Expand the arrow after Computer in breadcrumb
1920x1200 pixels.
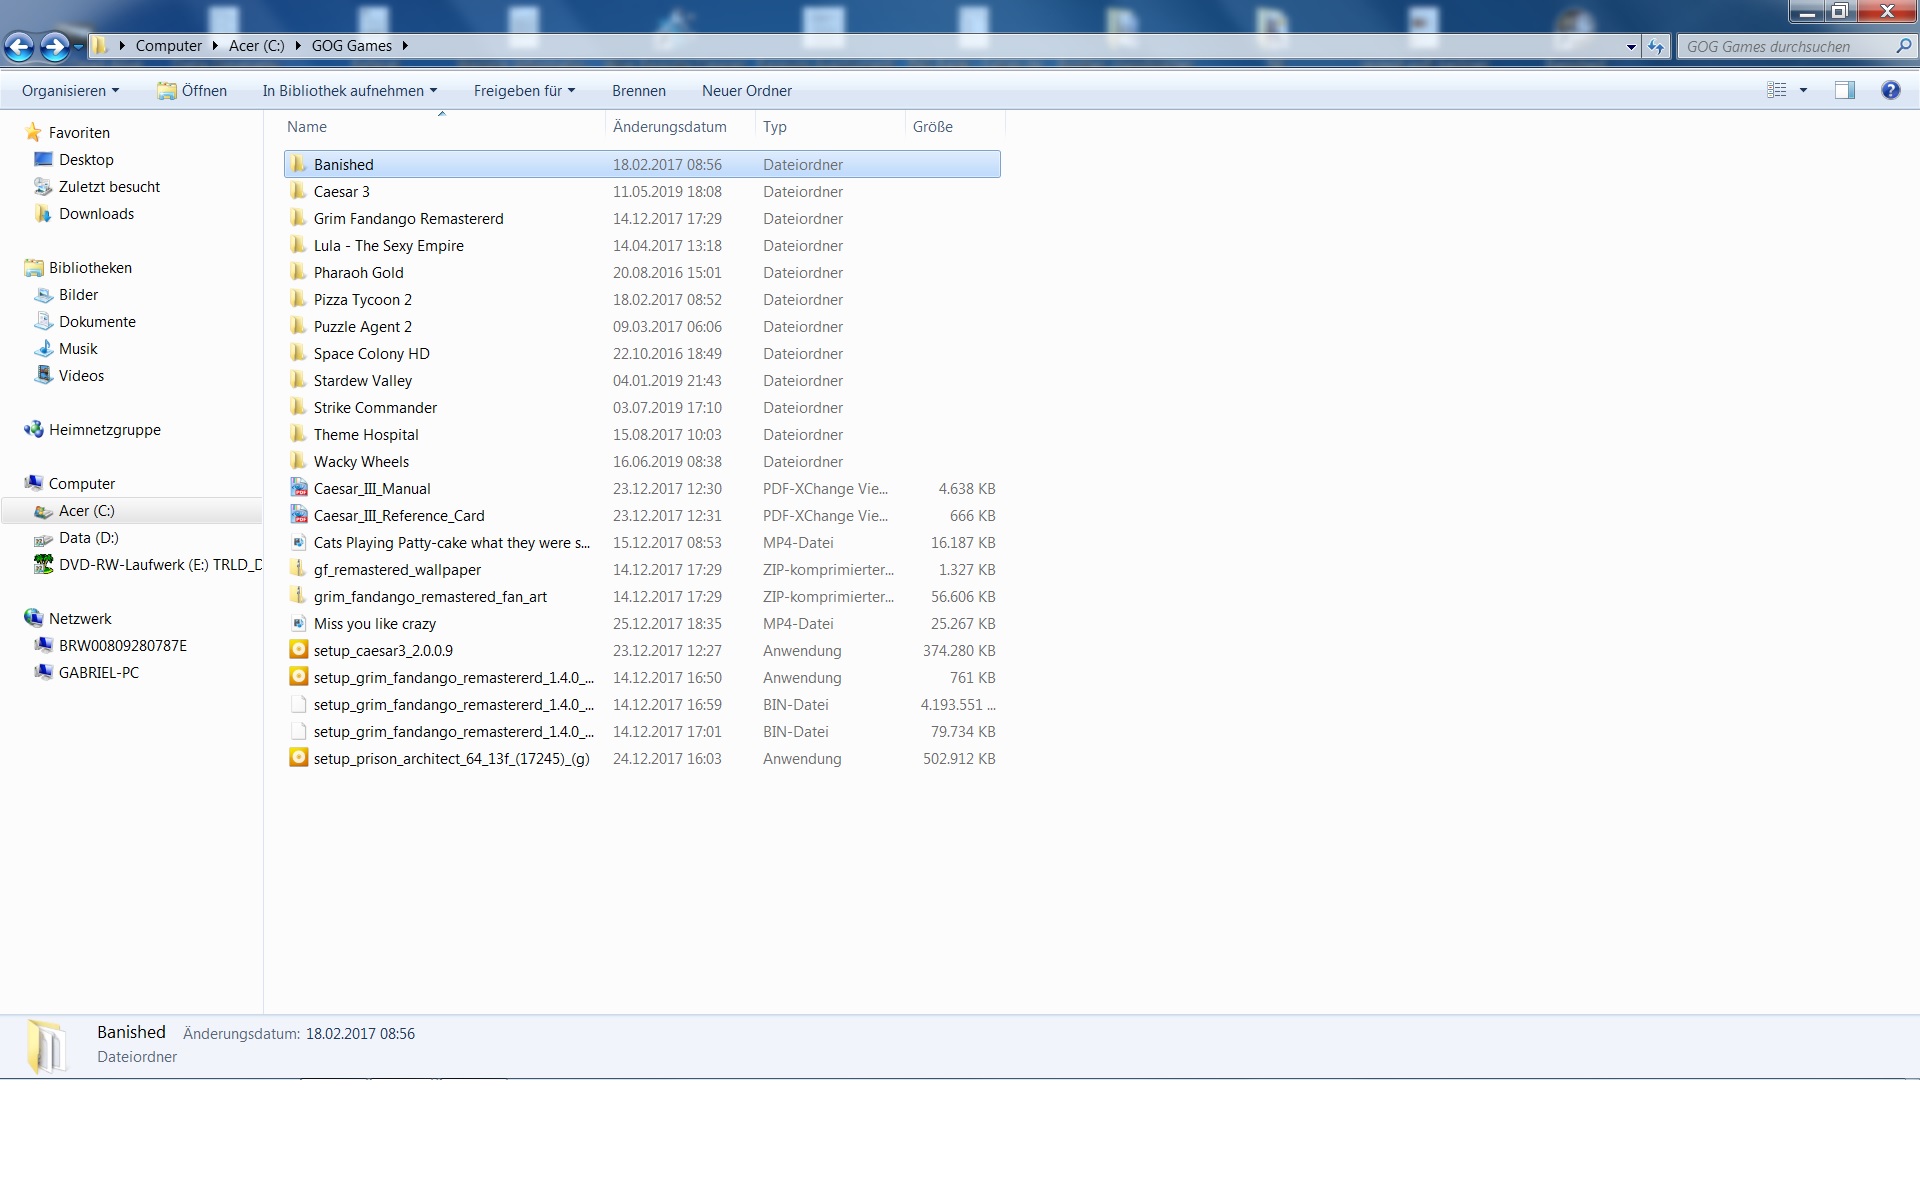tap(215, 45)
